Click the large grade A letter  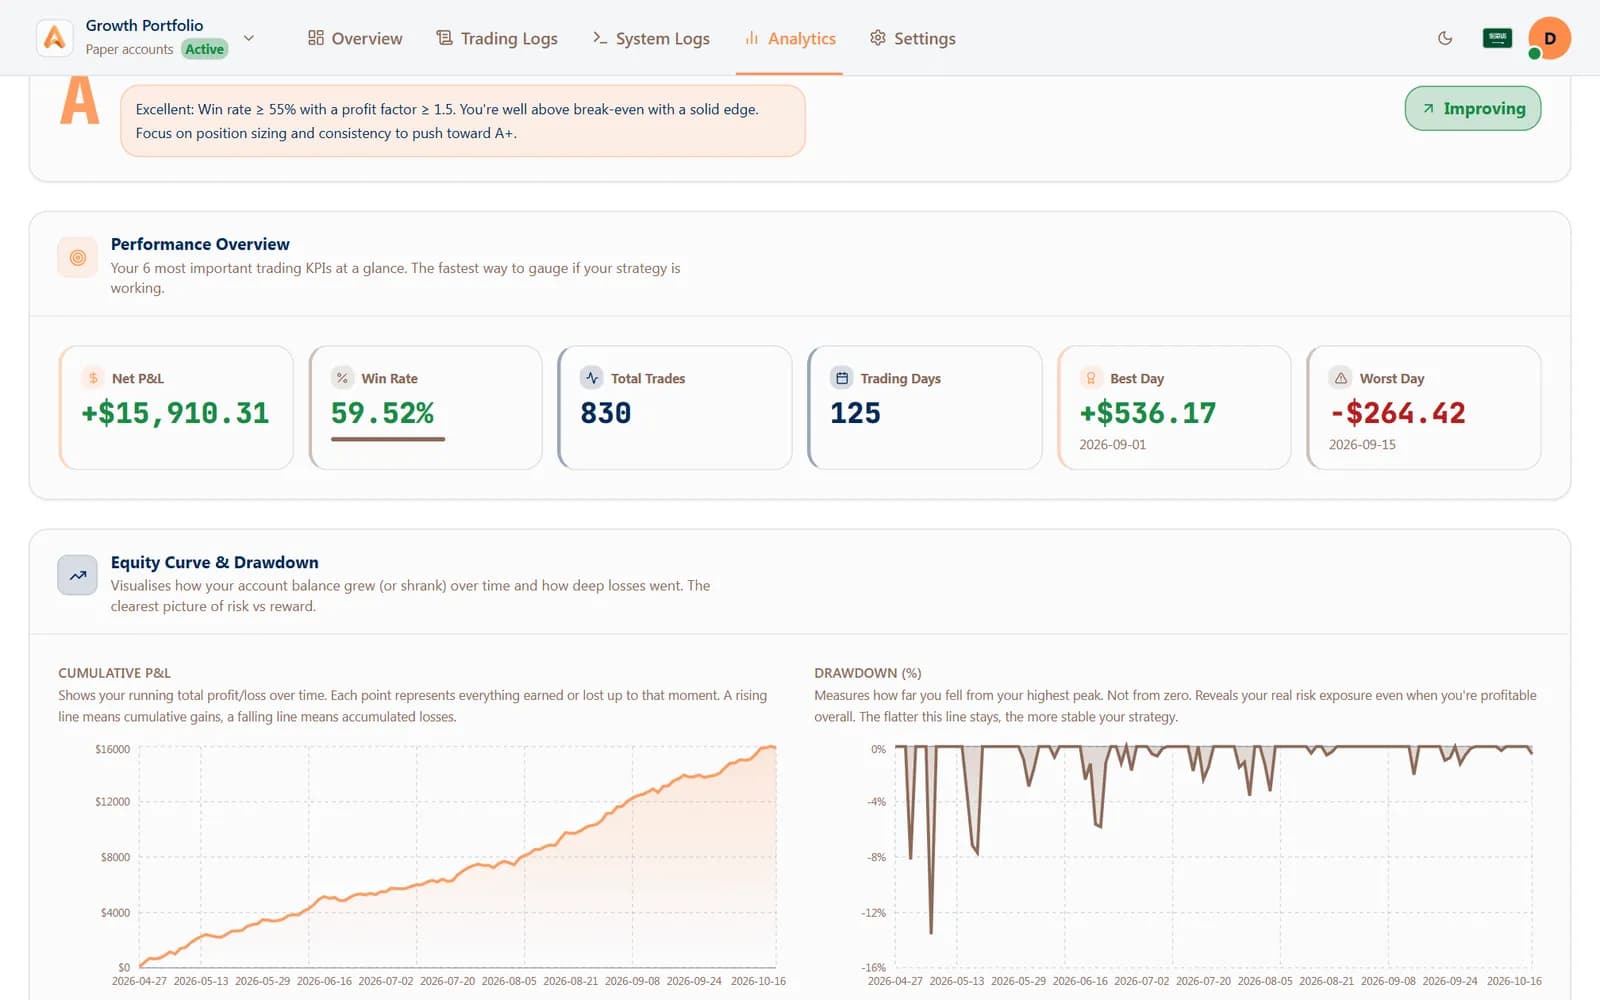coord(80,100)
